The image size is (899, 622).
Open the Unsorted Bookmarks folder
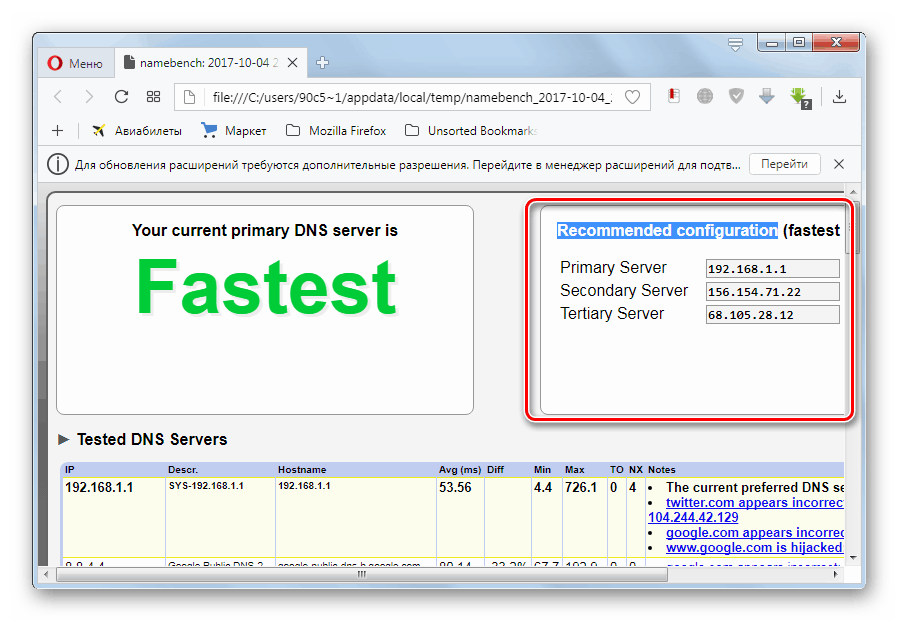471,131
